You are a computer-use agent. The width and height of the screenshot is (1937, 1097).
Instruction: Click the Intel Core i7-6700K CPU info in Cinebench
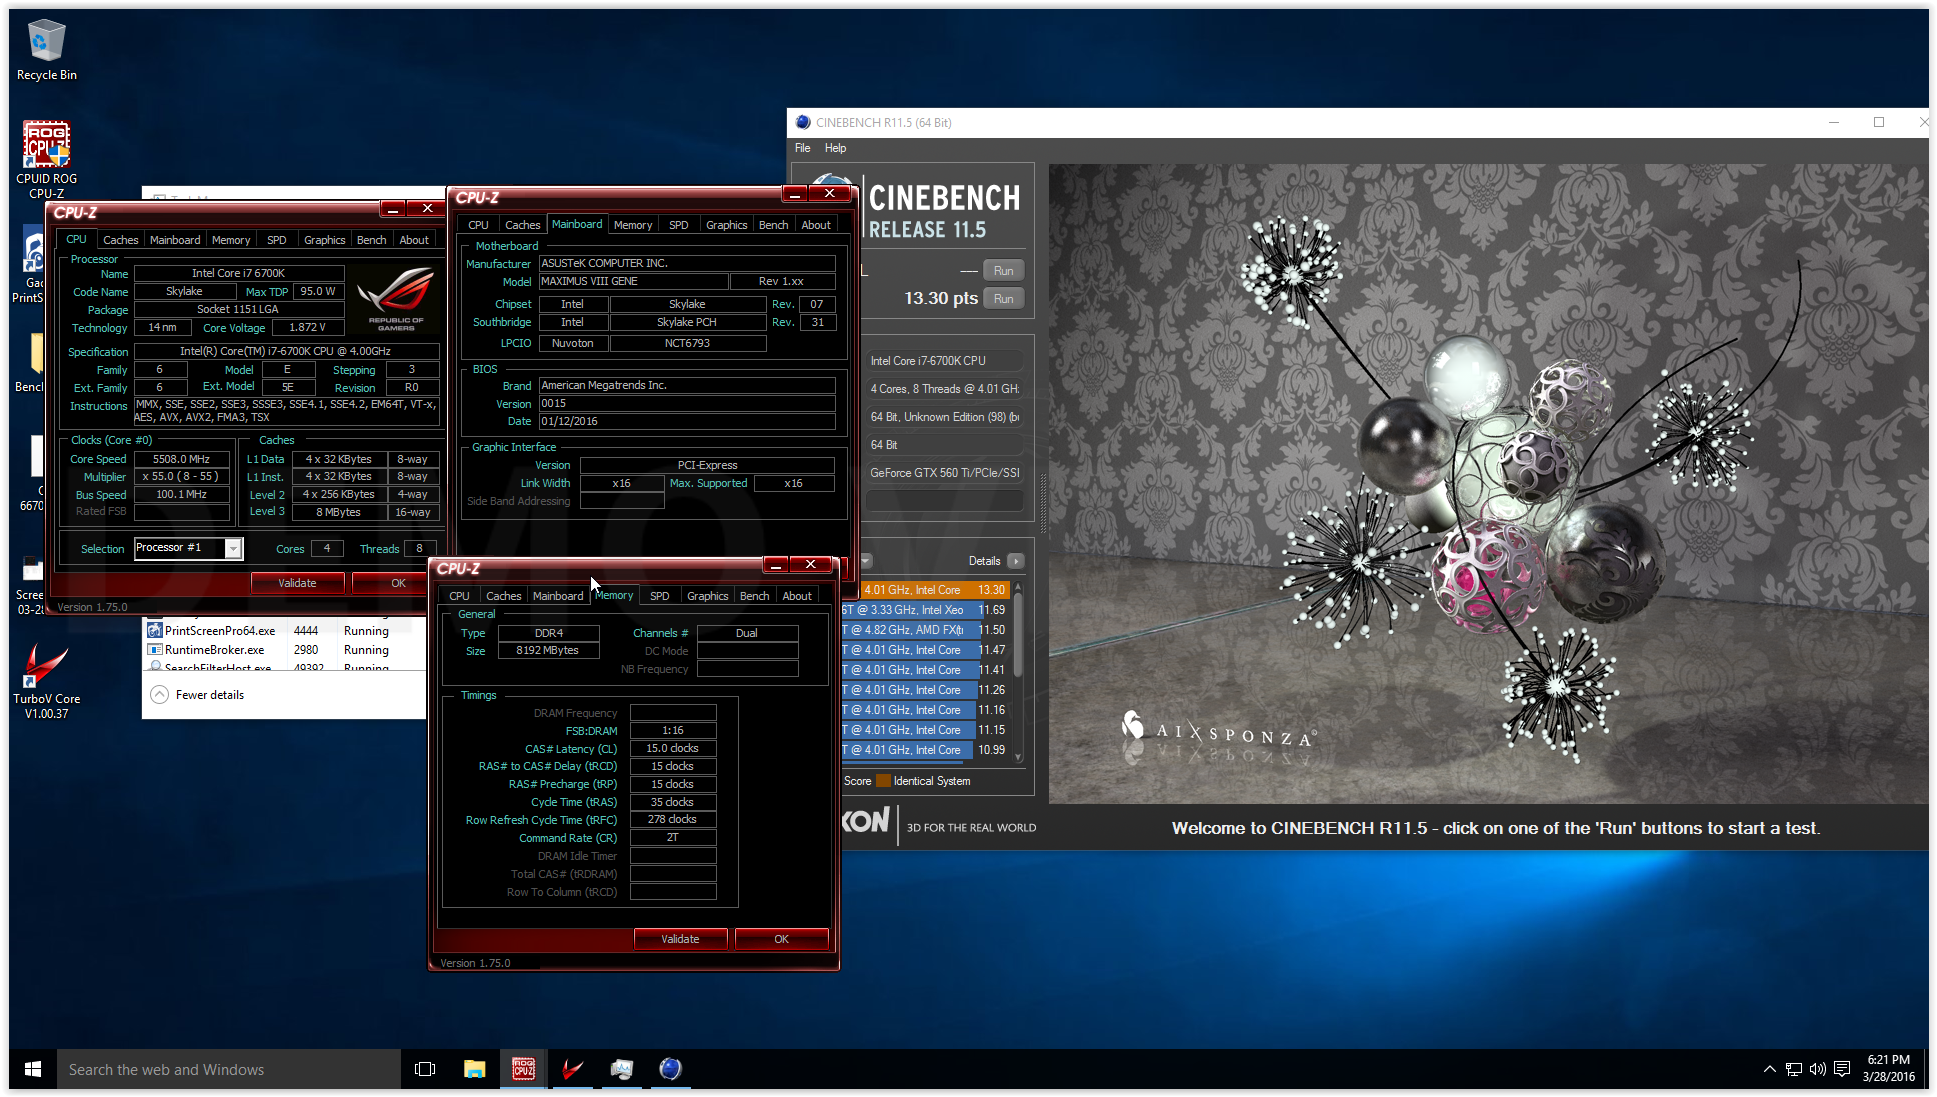[944, 361]
